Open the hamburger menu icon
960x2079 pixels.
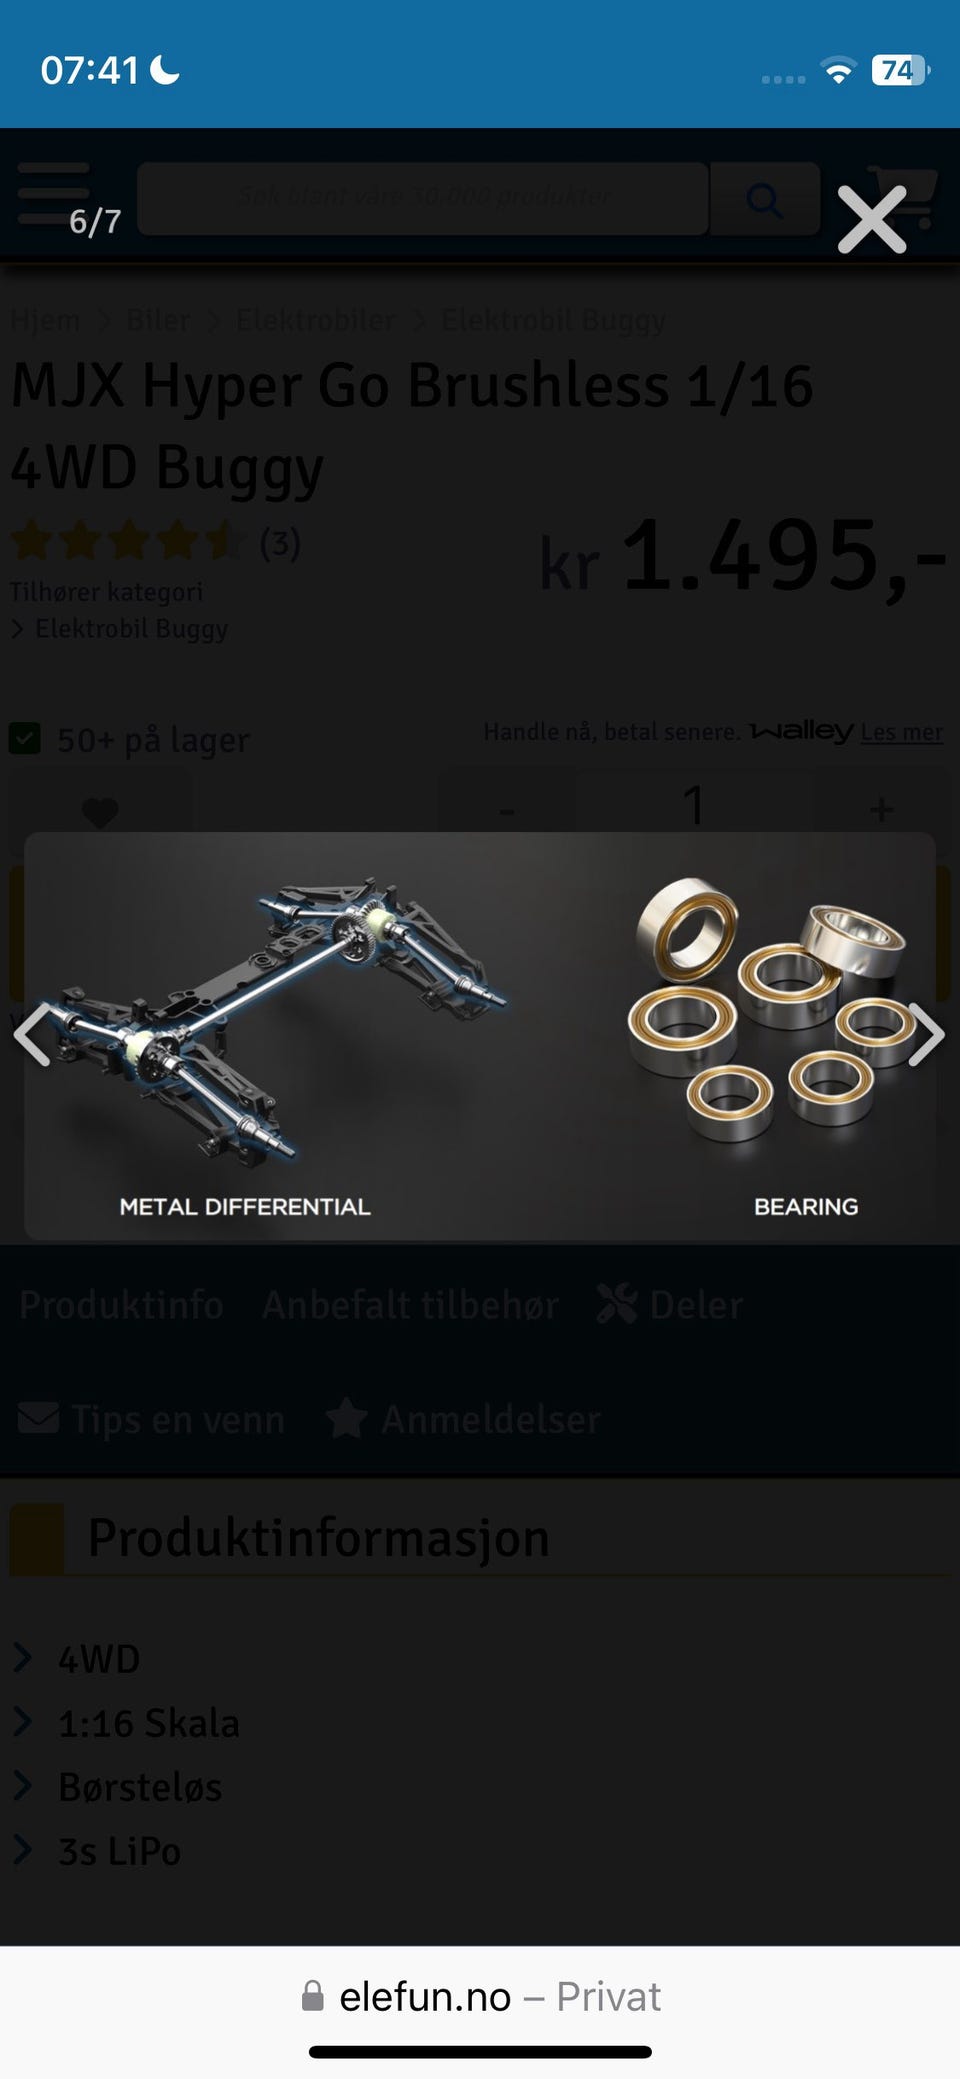tap(53, 193)
